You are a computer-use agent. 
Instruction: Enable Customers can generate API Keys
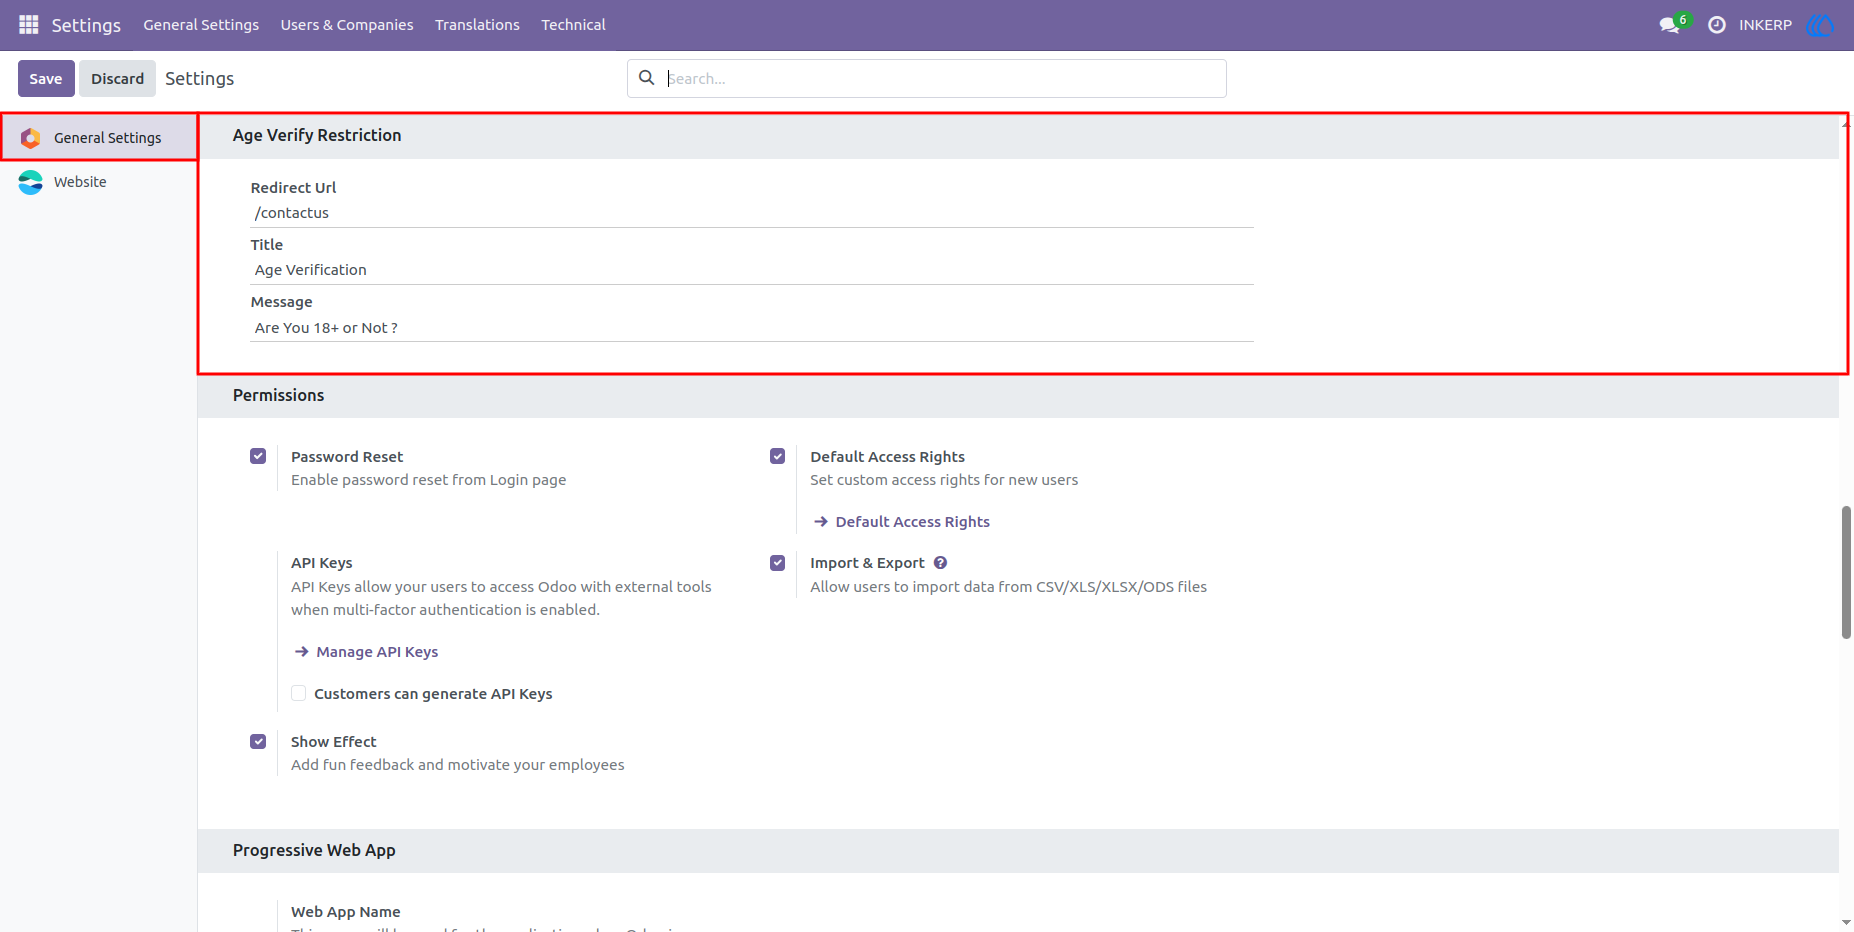coord(298,693)
